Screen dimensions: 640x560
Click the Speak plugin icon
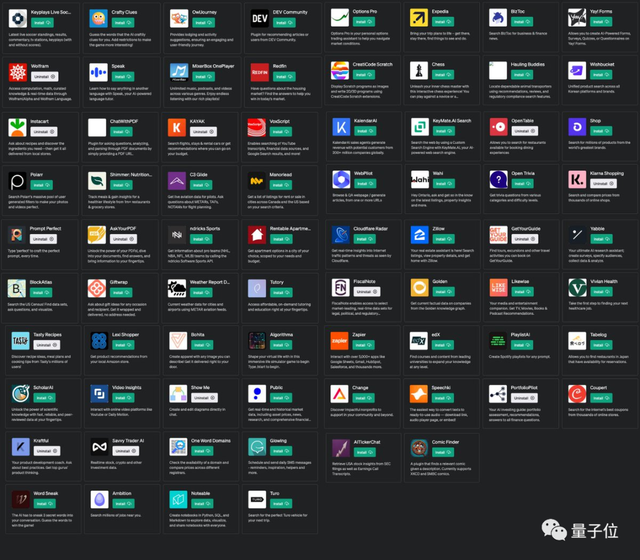(98, 72)
